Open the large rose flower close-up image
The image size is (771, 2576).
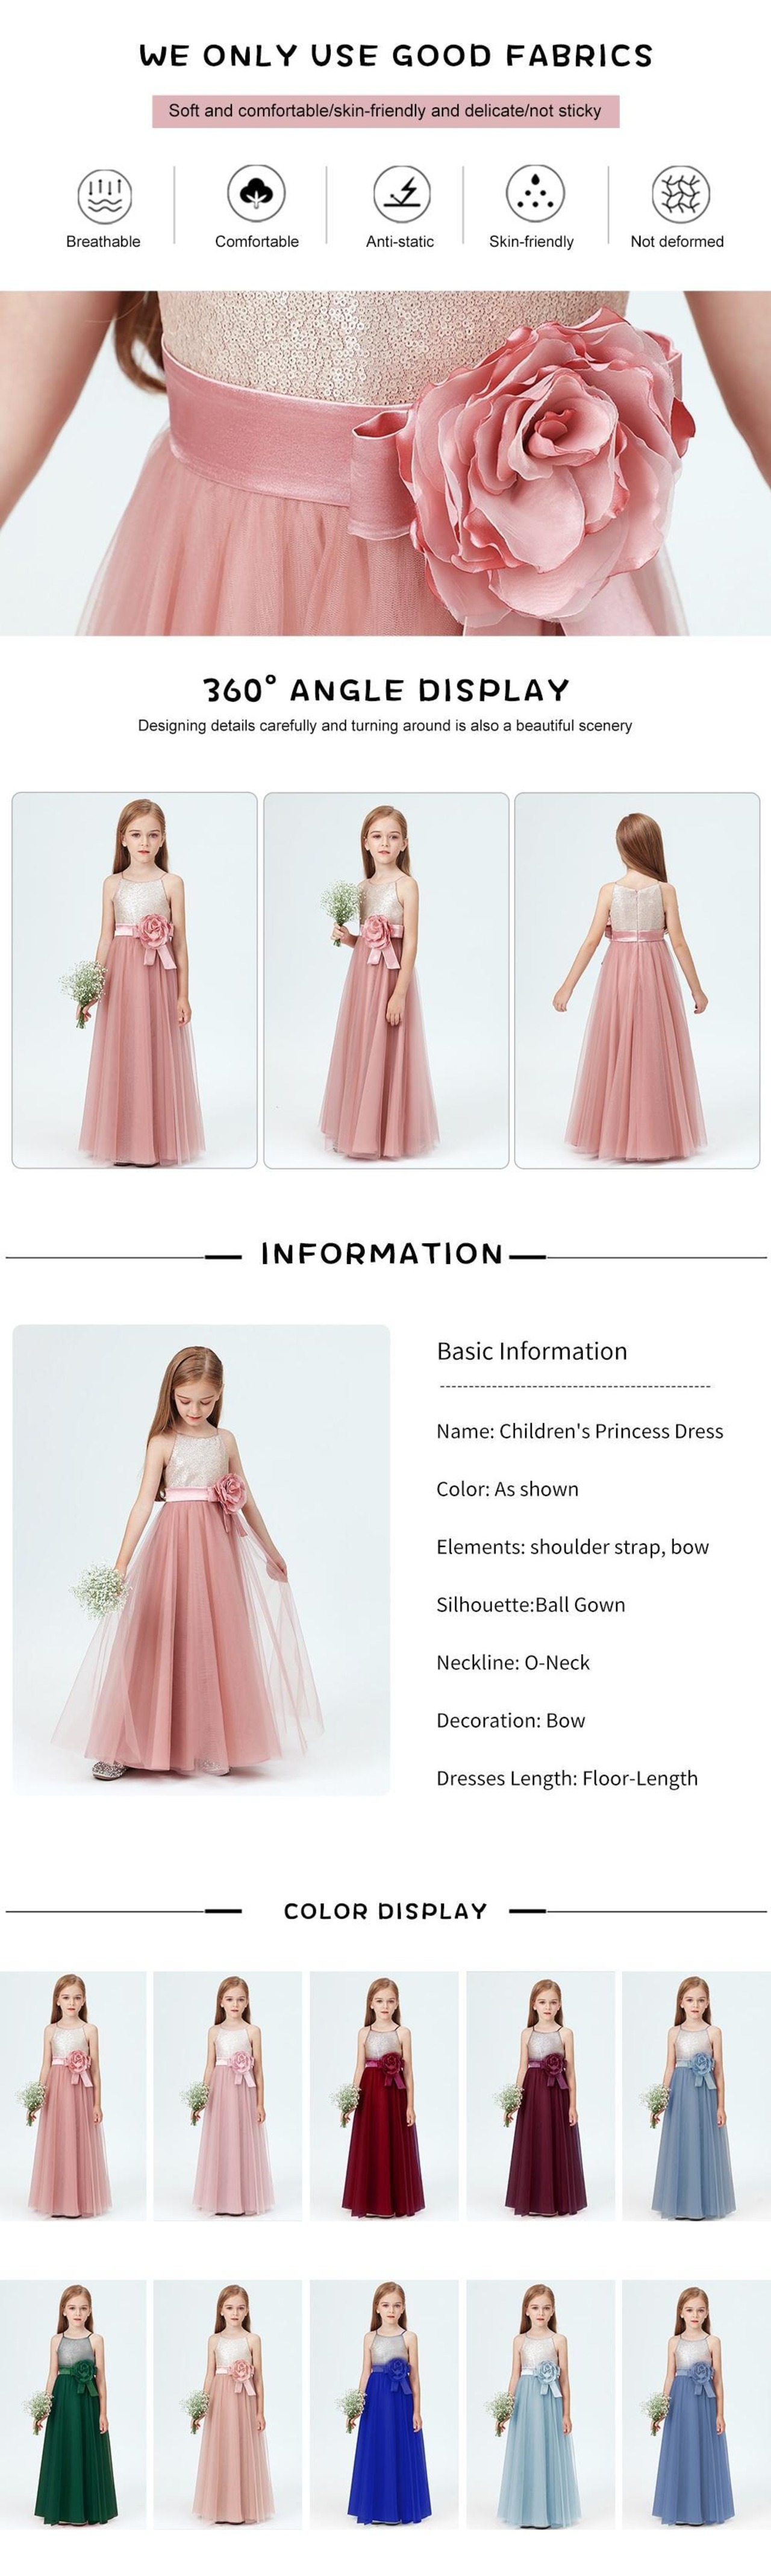(x=385, y=463)
